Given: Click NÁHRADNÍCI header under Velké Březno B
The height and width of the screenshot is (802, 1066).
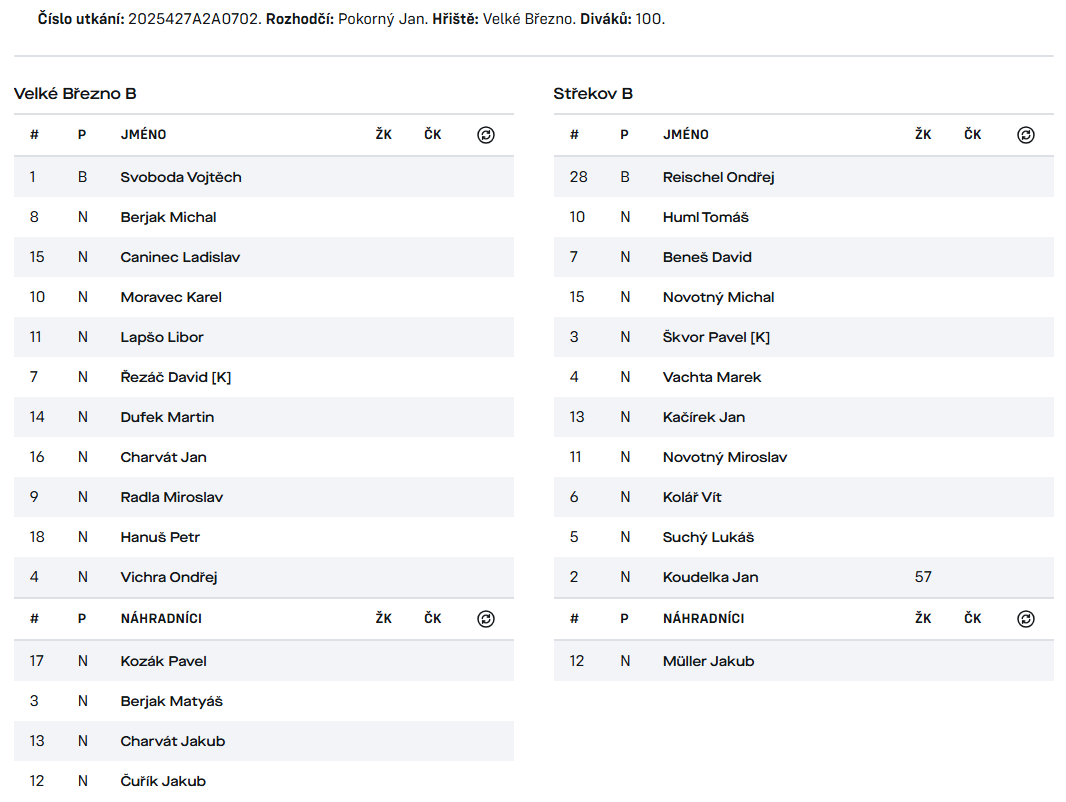Looking at the screenshot, I should [161, 619].
